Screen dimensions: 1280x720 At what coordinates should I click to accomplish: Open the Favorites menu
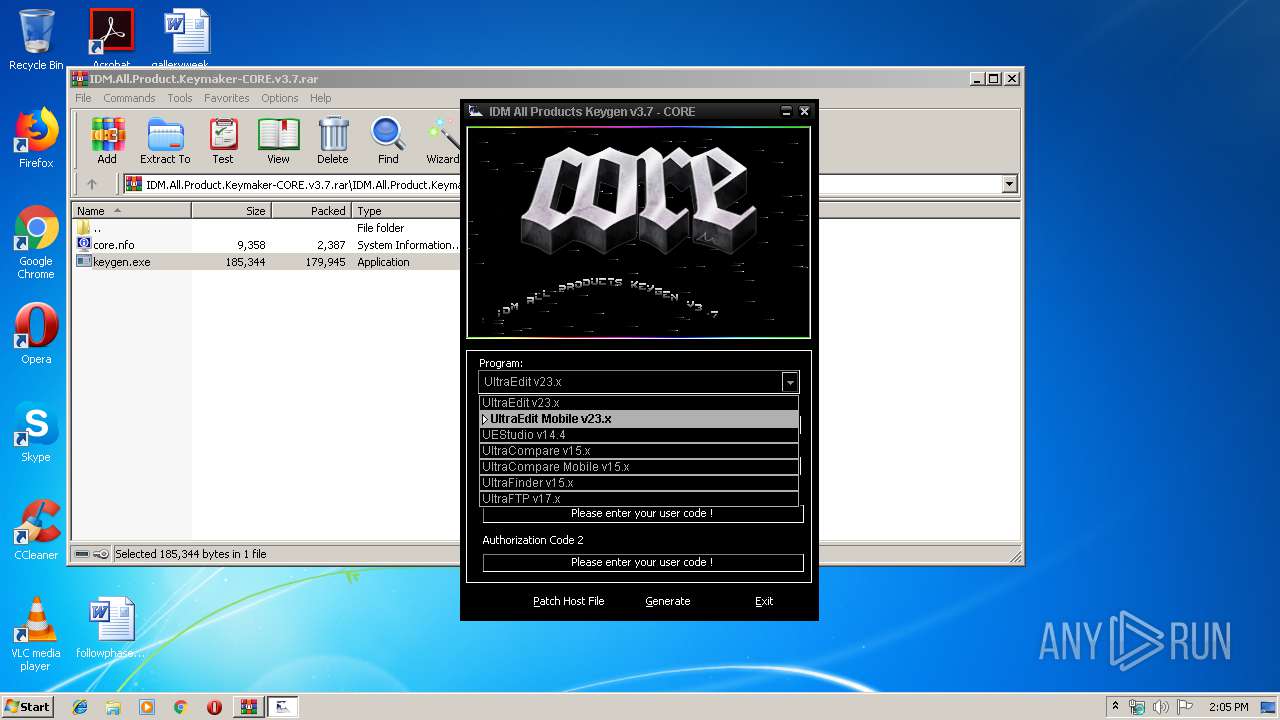tap(226, 98)
